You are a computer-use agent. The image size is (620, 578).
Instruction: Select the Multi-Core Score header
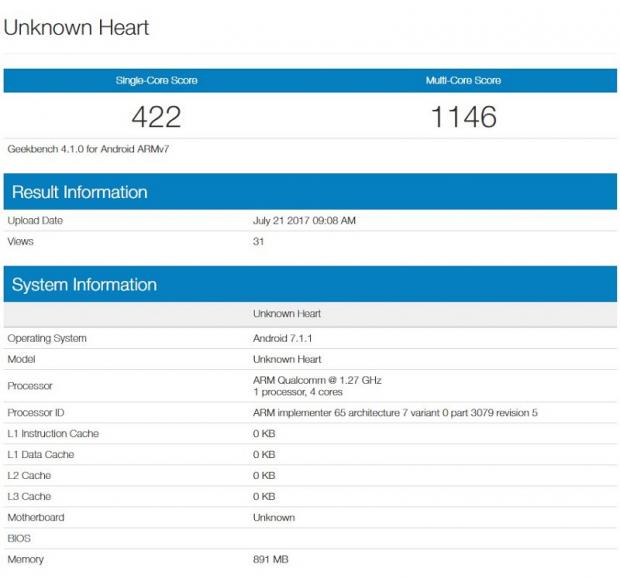pyautogui.click(x=463, y=80)
